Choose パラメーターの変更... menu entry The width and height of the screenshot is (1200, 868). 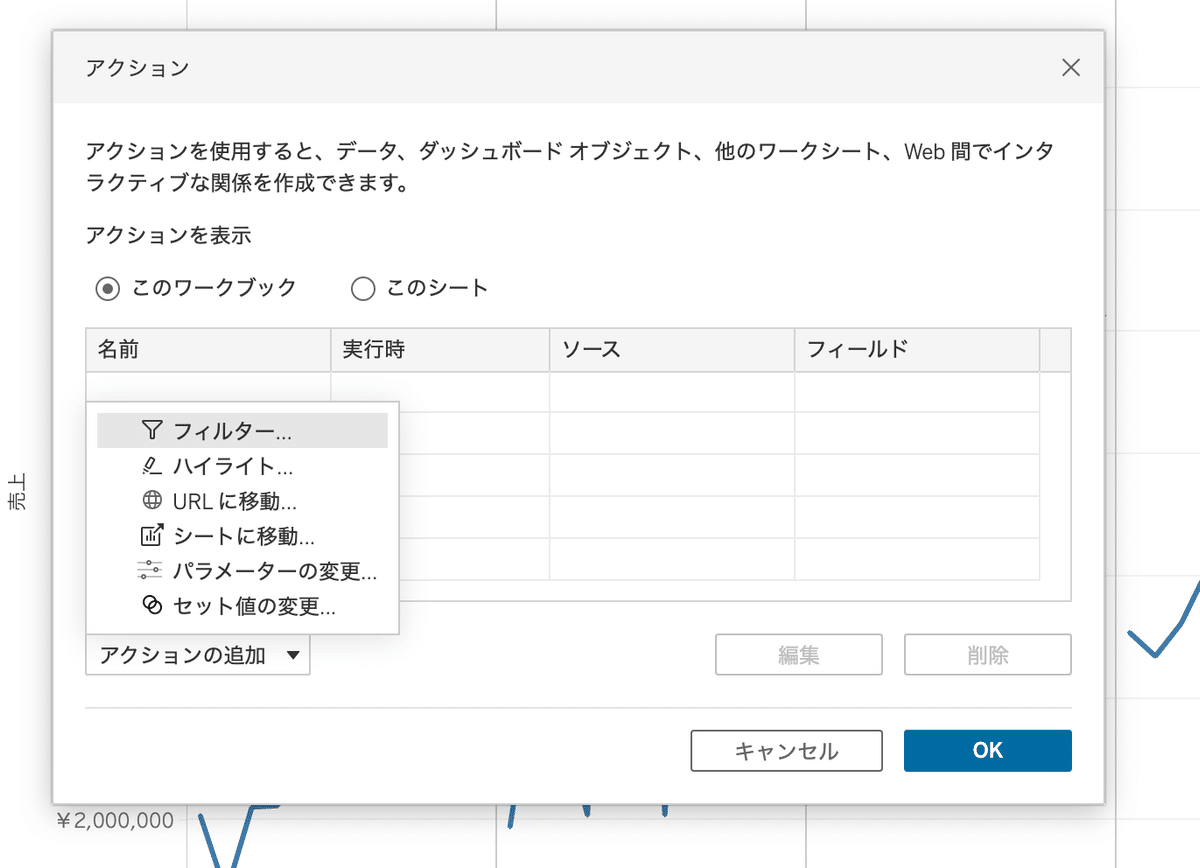point(242,571)
